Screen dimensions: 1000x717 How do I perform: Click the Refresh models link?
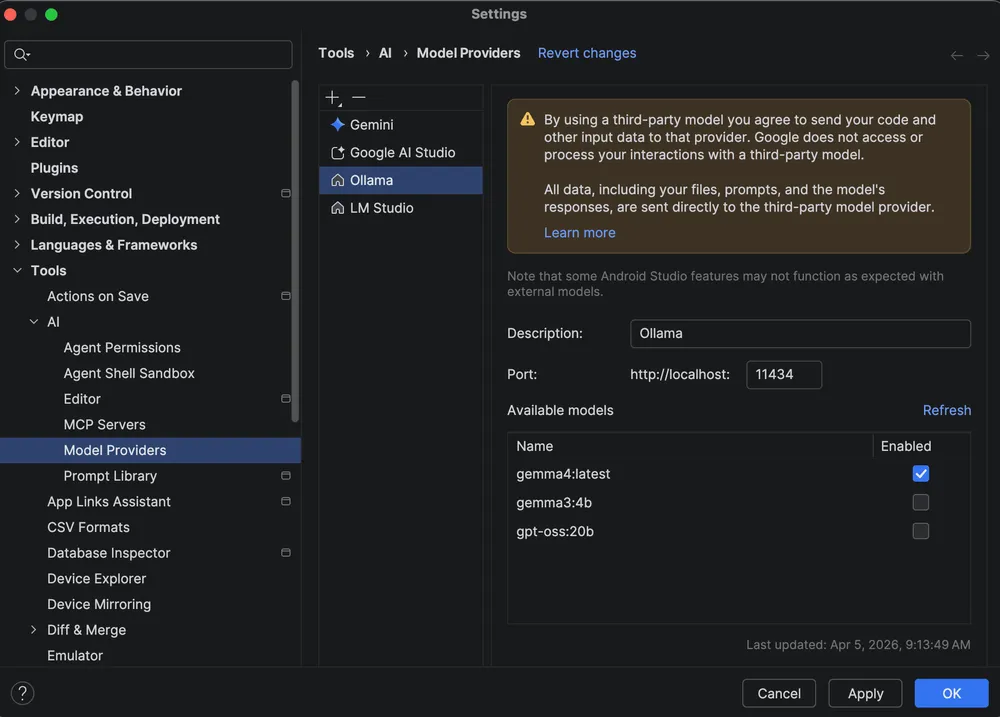click(946, 410)
